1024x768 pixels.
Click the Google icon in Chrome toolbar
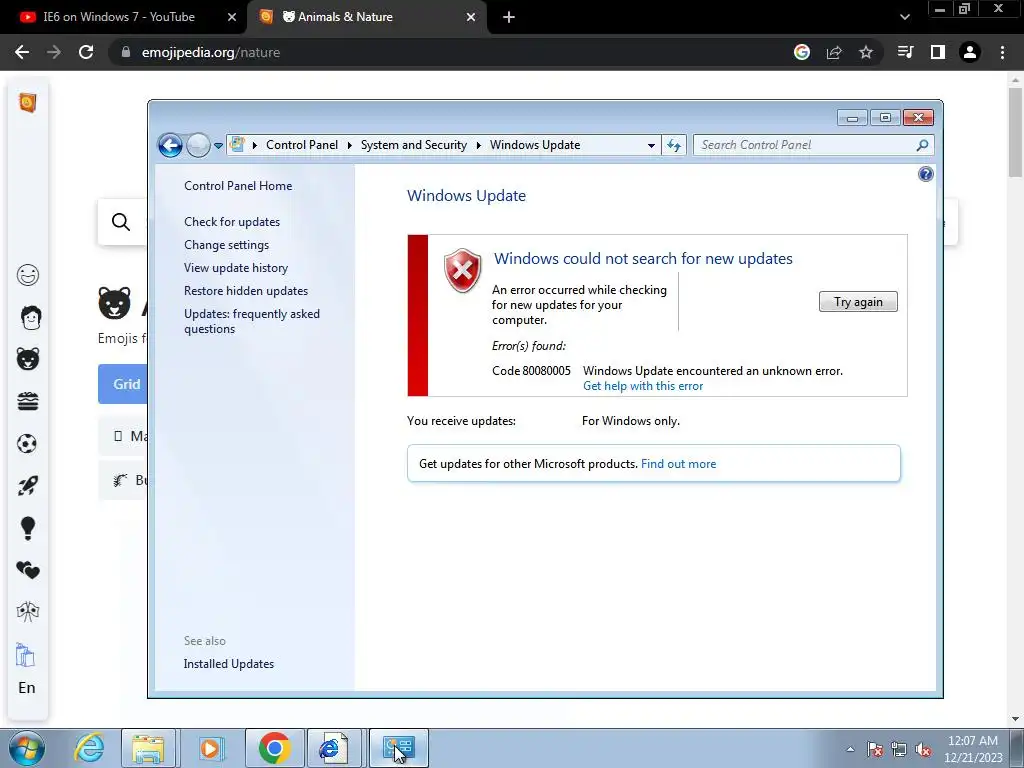point(802,52)
